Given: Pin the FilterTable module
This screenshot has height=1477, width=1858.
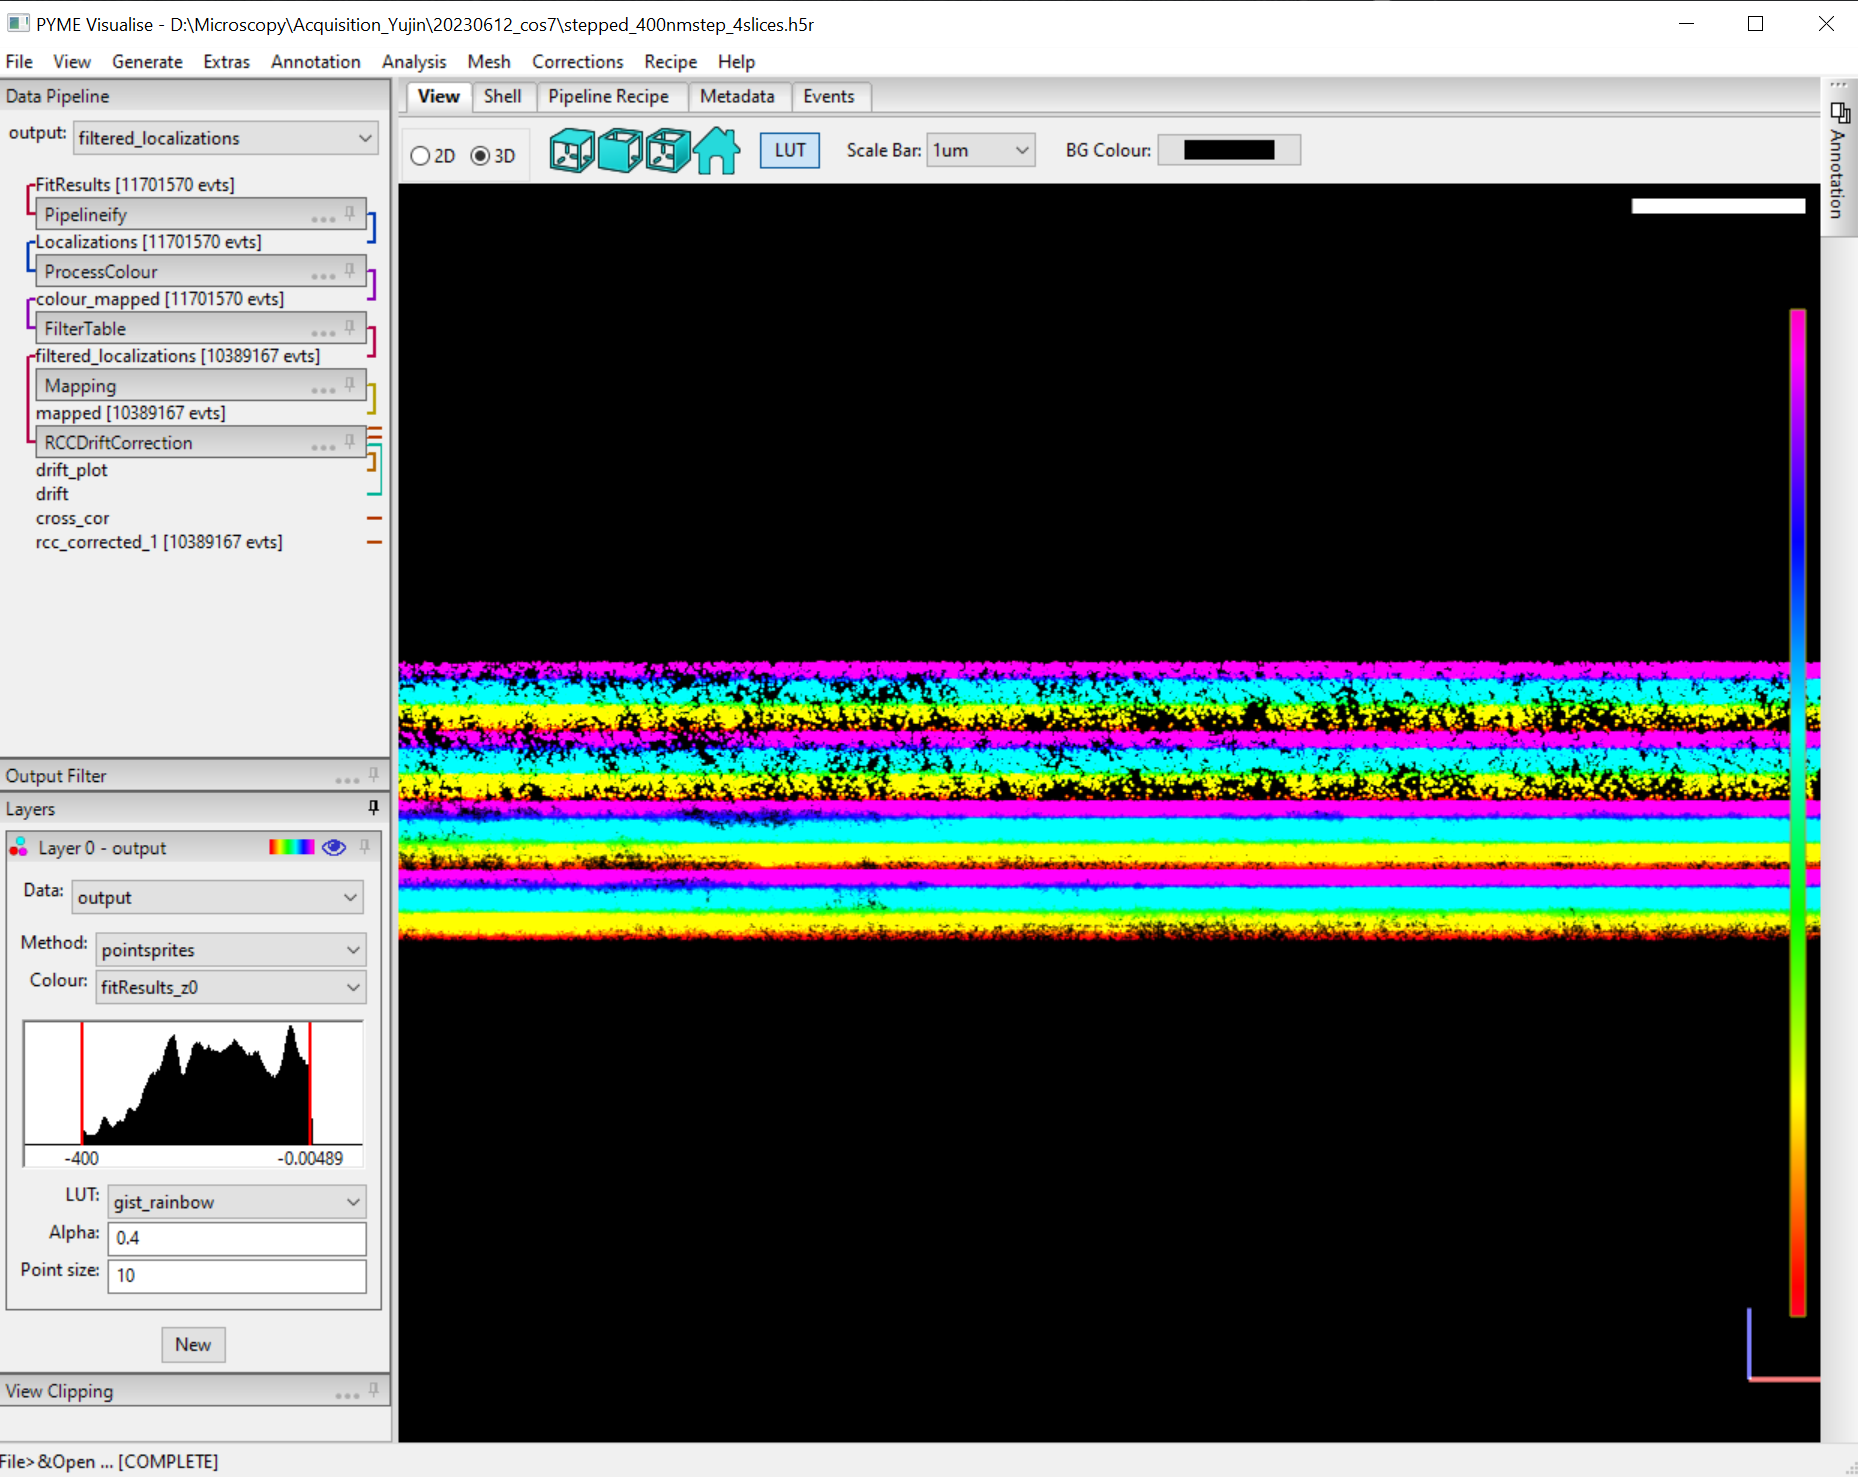Looking at the screenshot, I should 349,326.
